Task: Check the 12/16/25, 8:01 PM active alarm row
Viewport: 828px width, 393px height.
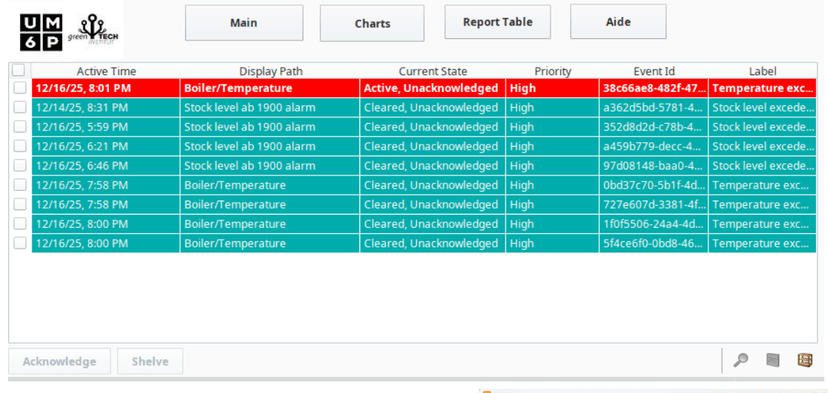Action: [20, 88]
